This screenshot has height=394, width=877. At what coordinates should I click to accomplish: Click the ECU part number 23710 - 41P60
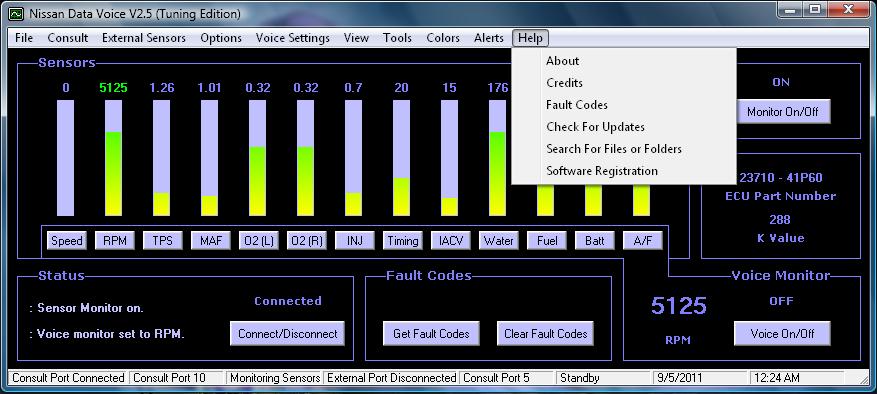point(781,178)
